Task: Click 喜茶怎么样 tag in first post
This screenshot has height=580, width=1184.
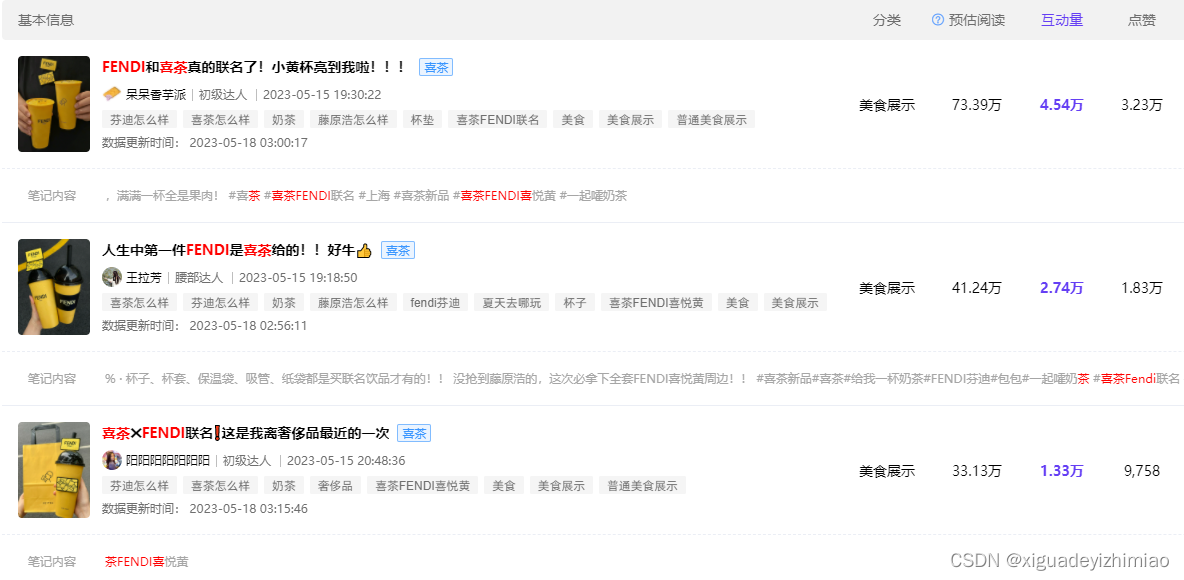Action: click(220, 119)
